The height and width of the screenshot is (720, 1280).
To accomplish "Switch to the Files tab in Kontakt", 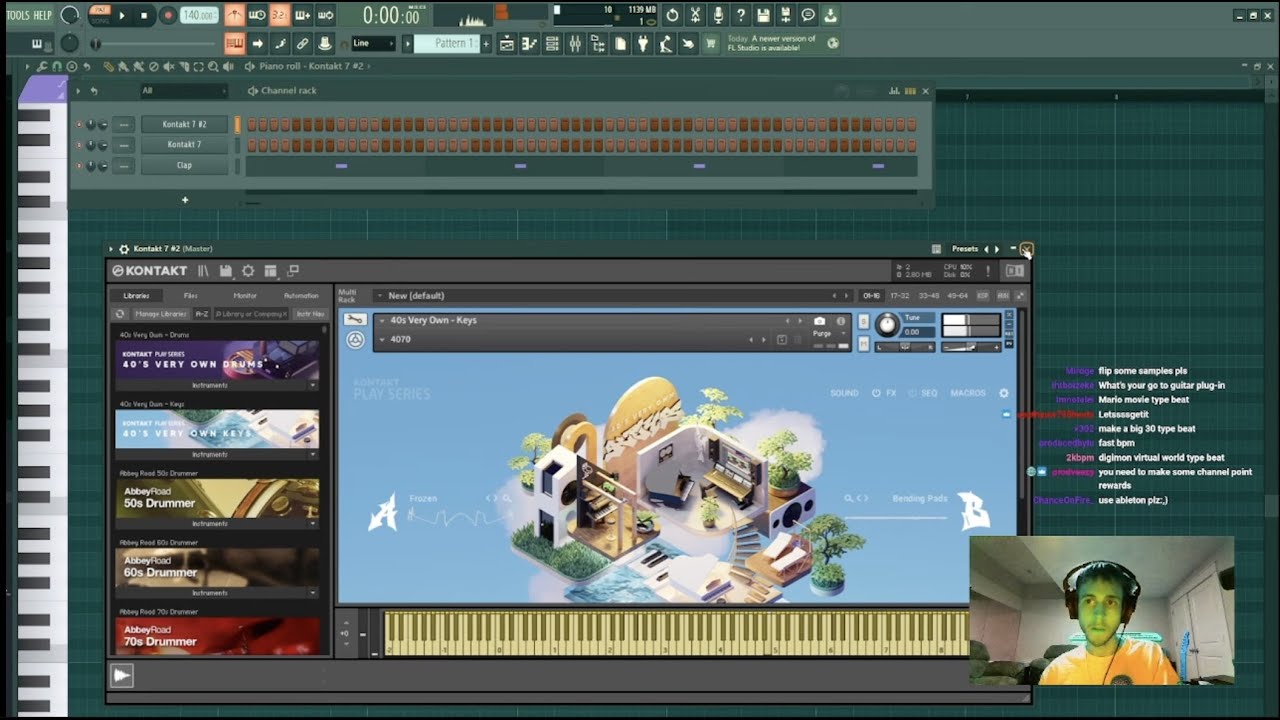I will point(190,296).
